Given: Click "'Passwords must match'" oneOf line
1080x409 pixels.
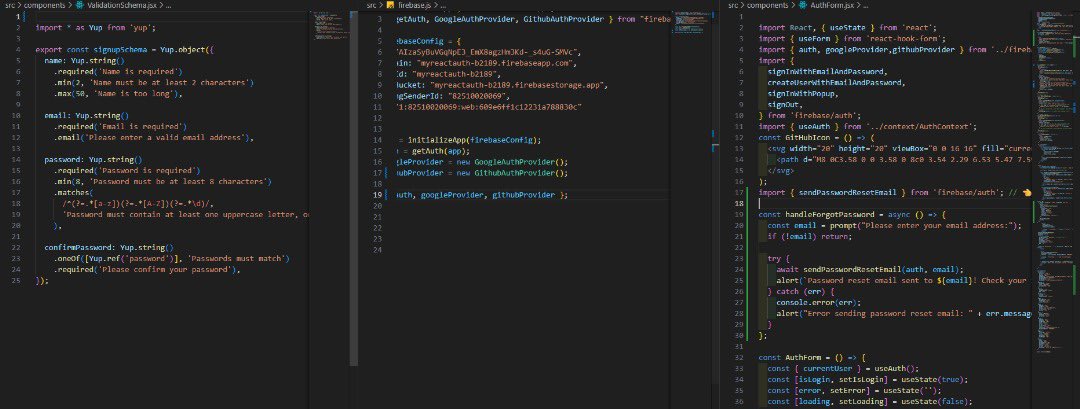Looking at the screenshot, I should (x=172, y=258).
